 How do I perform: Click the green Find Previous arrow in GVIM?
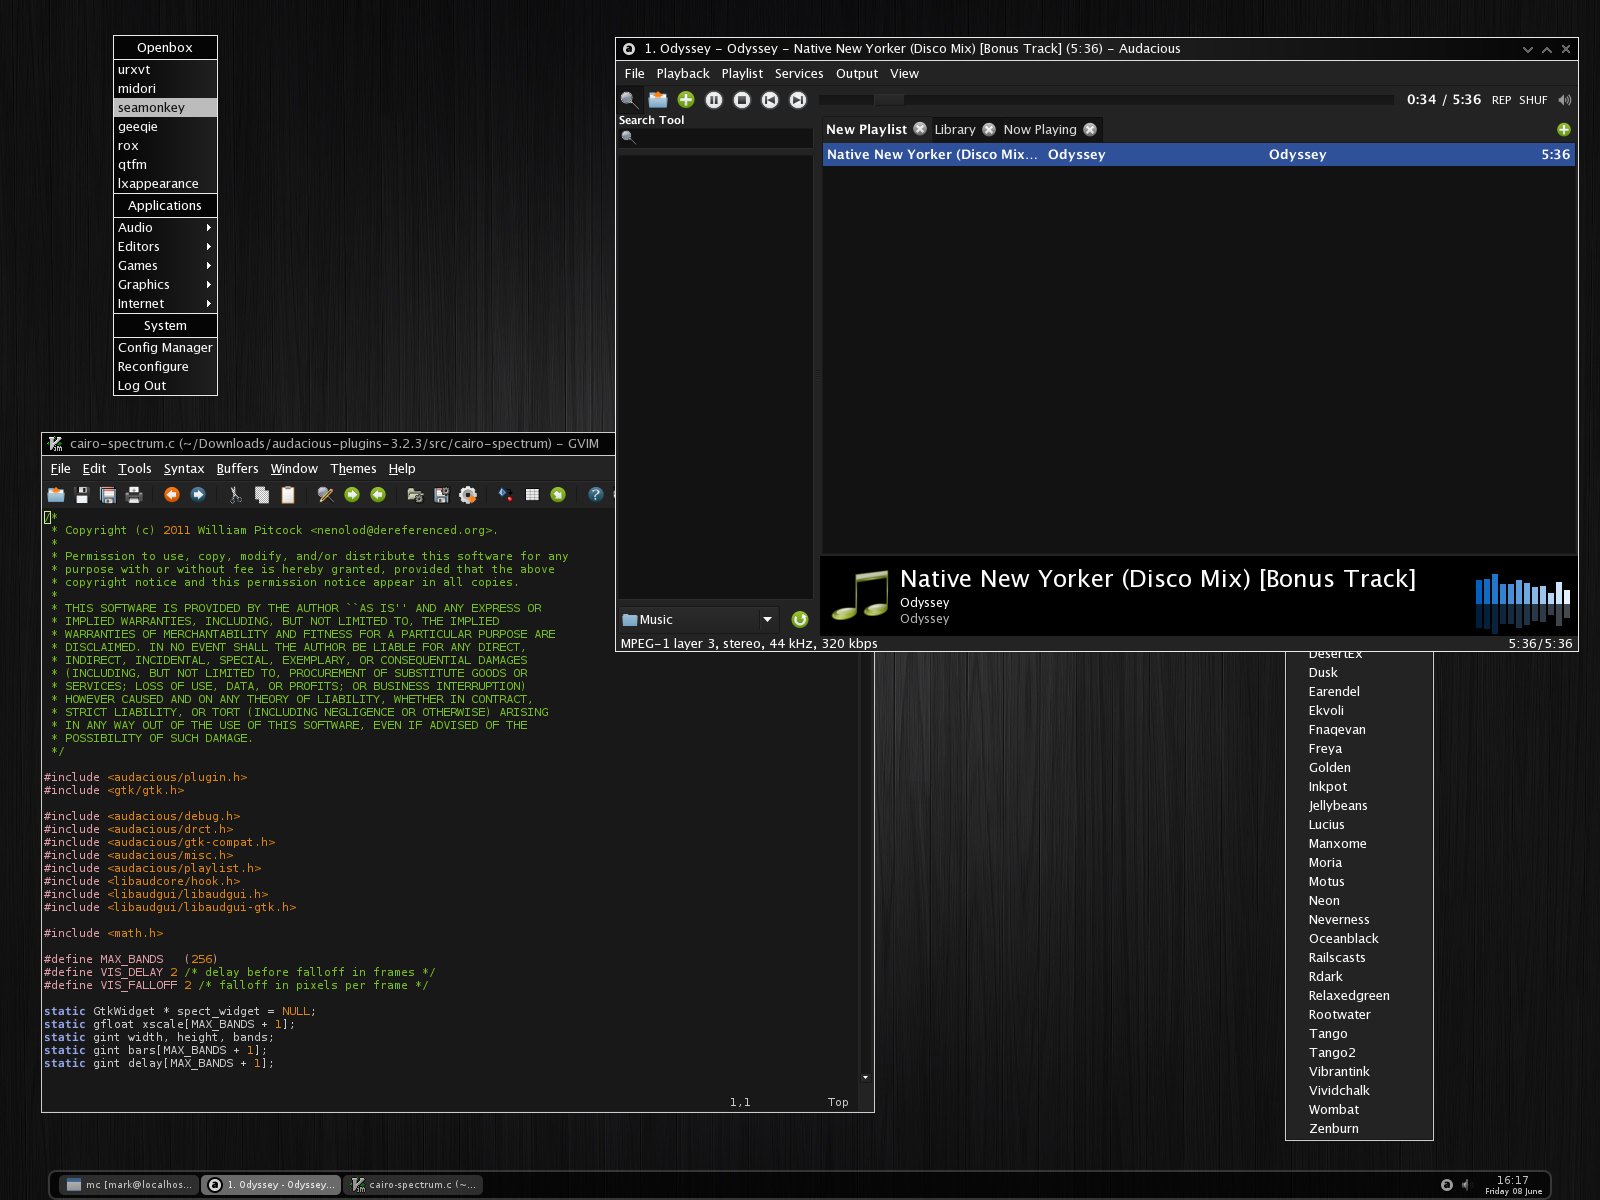click(x=378, y=494)
